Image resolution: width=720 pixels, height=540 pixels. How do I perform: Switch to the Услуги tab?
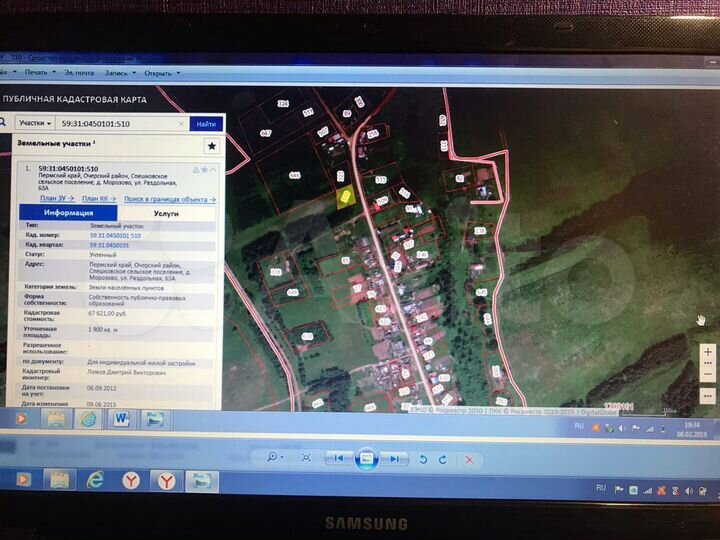[x=166, y=213]
